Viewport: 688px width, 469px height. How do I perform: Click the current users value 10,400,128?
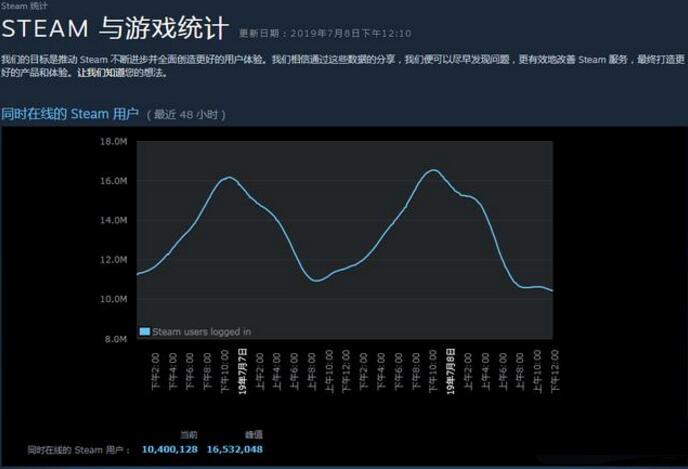(x=170, y=450)
